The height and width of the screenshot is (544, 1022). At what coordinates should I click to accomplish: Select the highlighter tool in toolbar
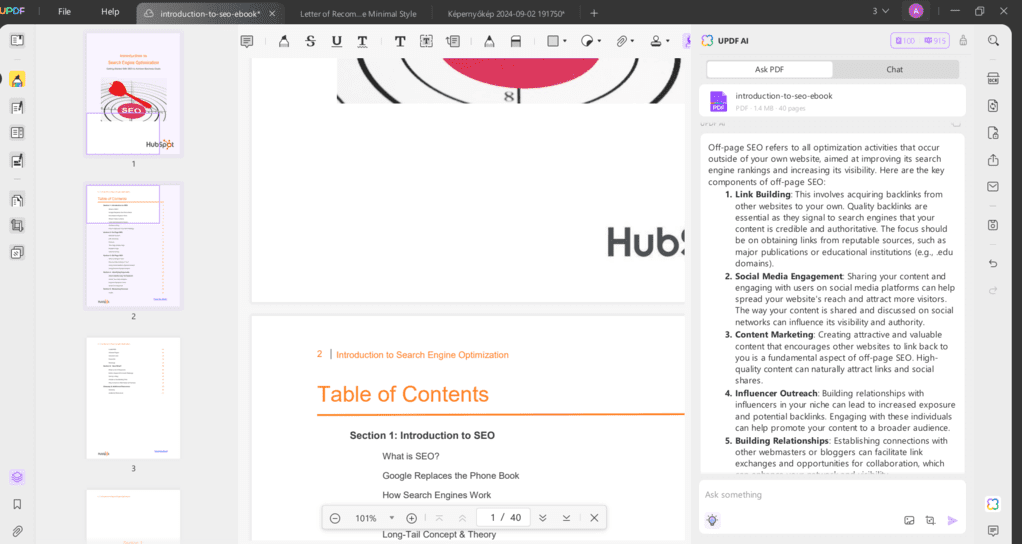coord(284,41)
